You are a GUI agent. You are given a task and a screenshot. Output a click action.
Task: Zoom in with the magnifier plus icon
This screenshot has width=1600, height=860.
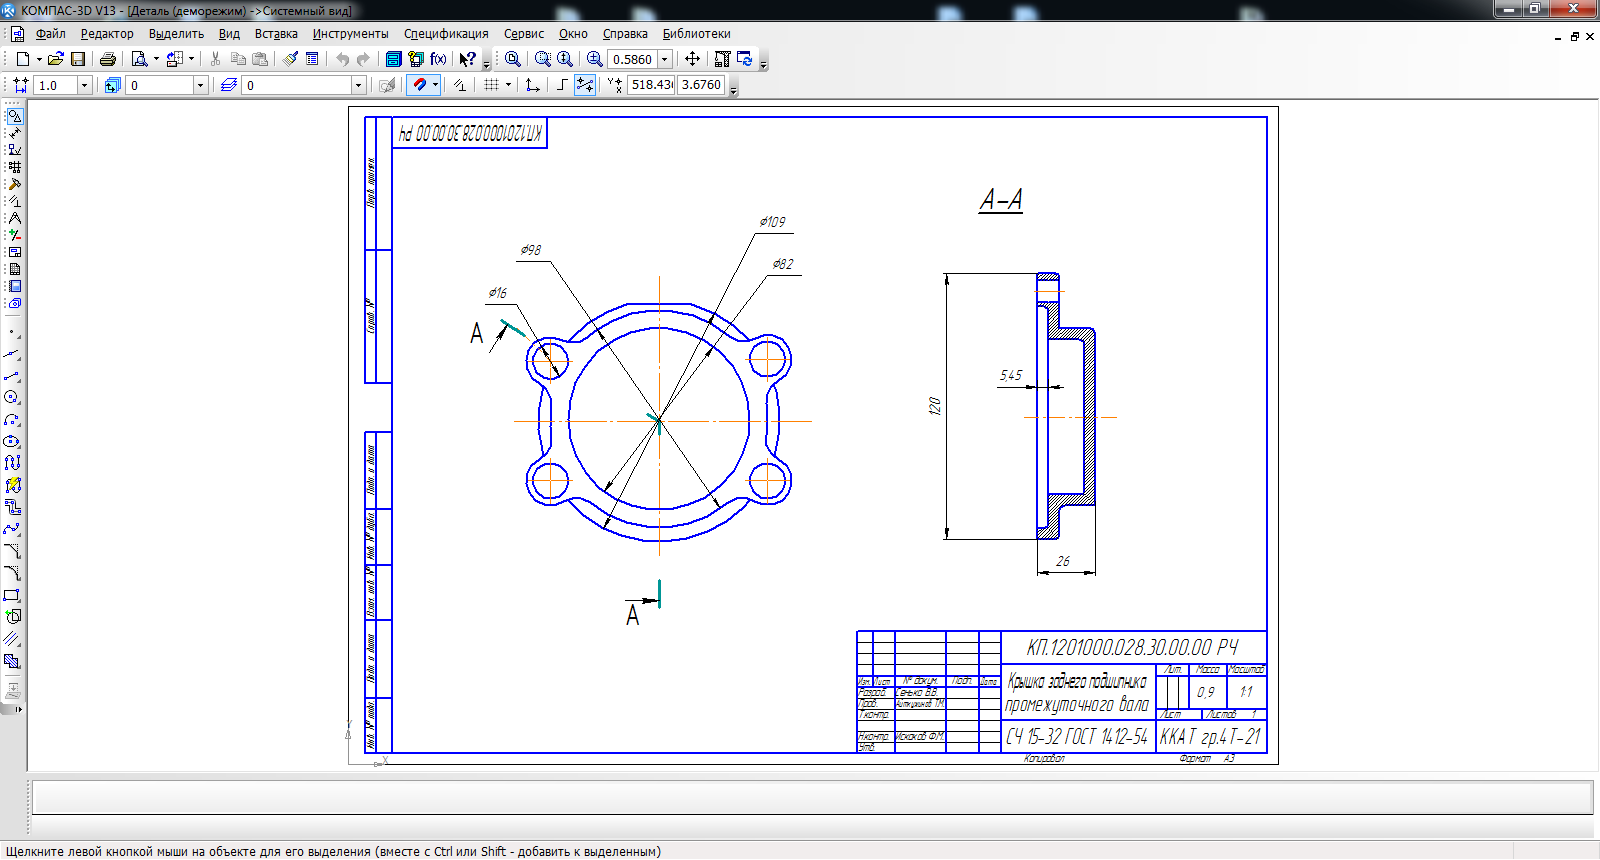(594, 59)
